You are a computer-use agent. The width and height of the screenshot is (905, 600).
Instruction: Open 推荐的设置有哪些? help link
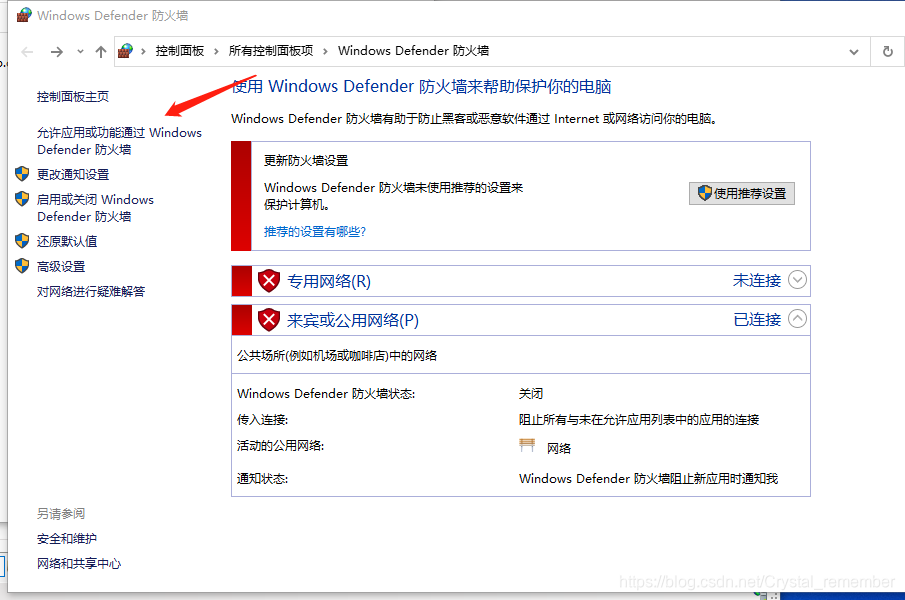point(315,231)
